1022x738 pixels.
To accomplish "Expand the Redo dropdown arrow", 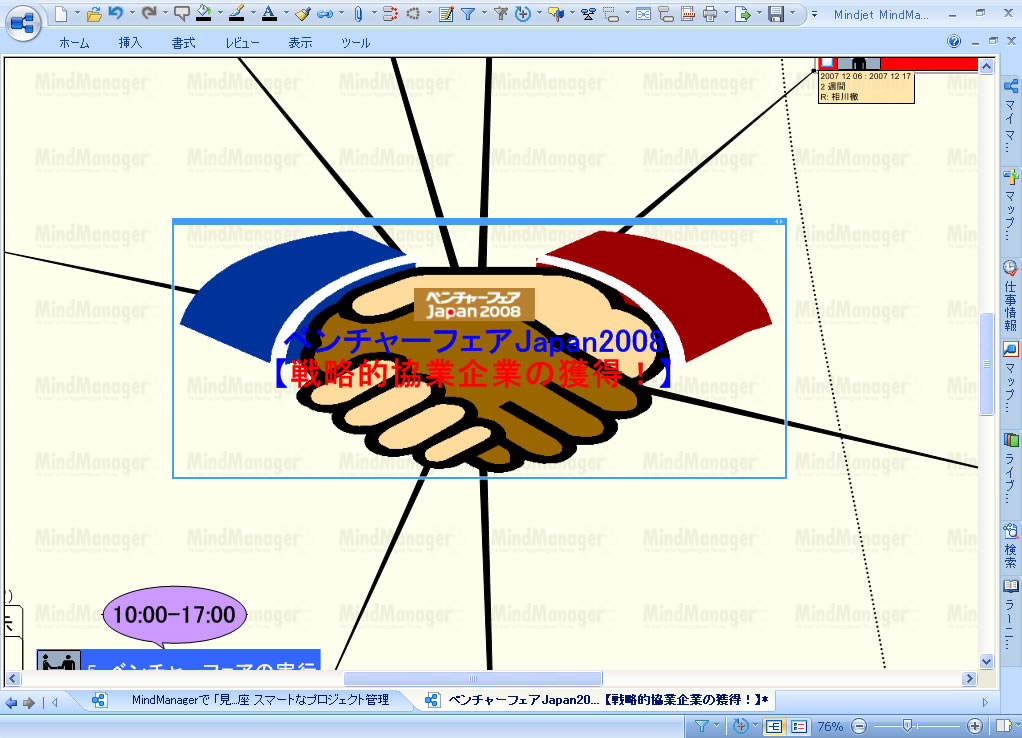I will click(x=165, y=13).
